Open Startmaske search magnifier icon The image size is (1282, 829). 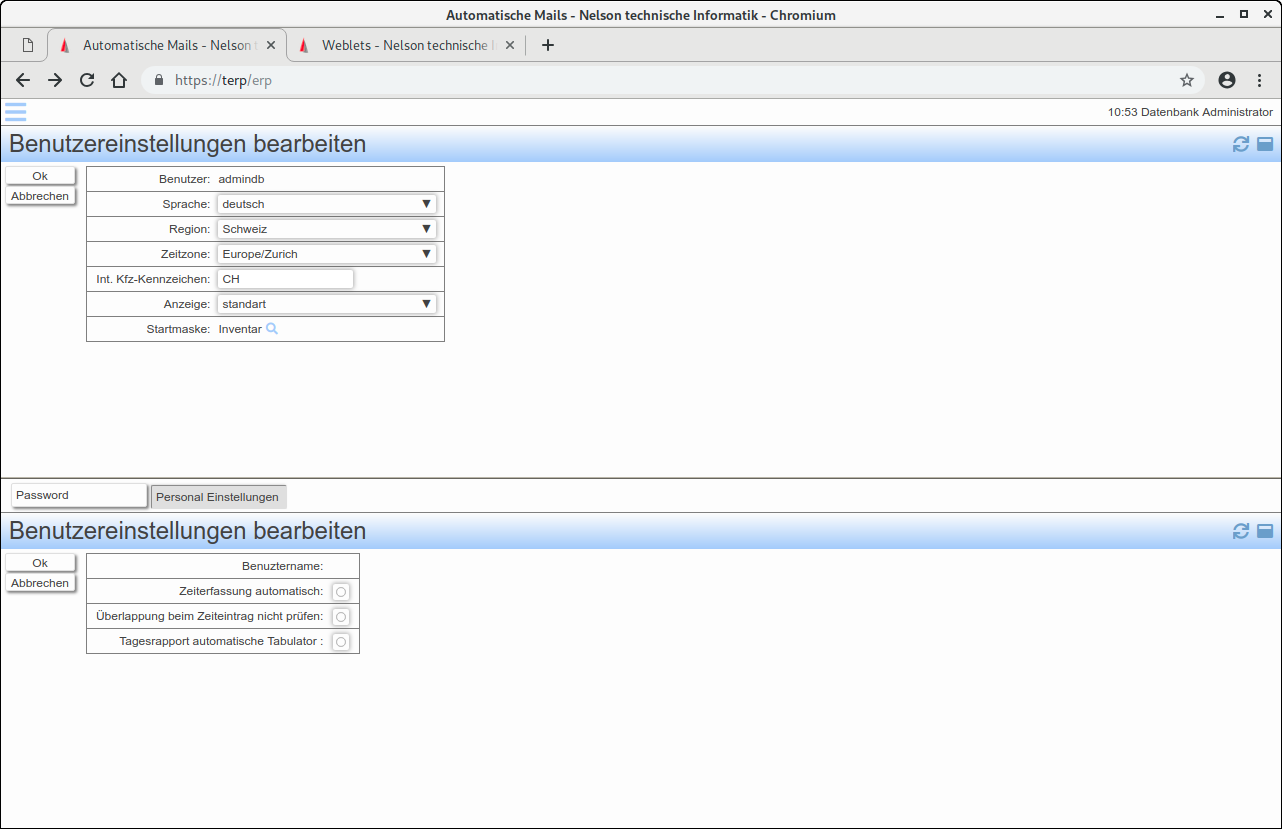[272, 329]
